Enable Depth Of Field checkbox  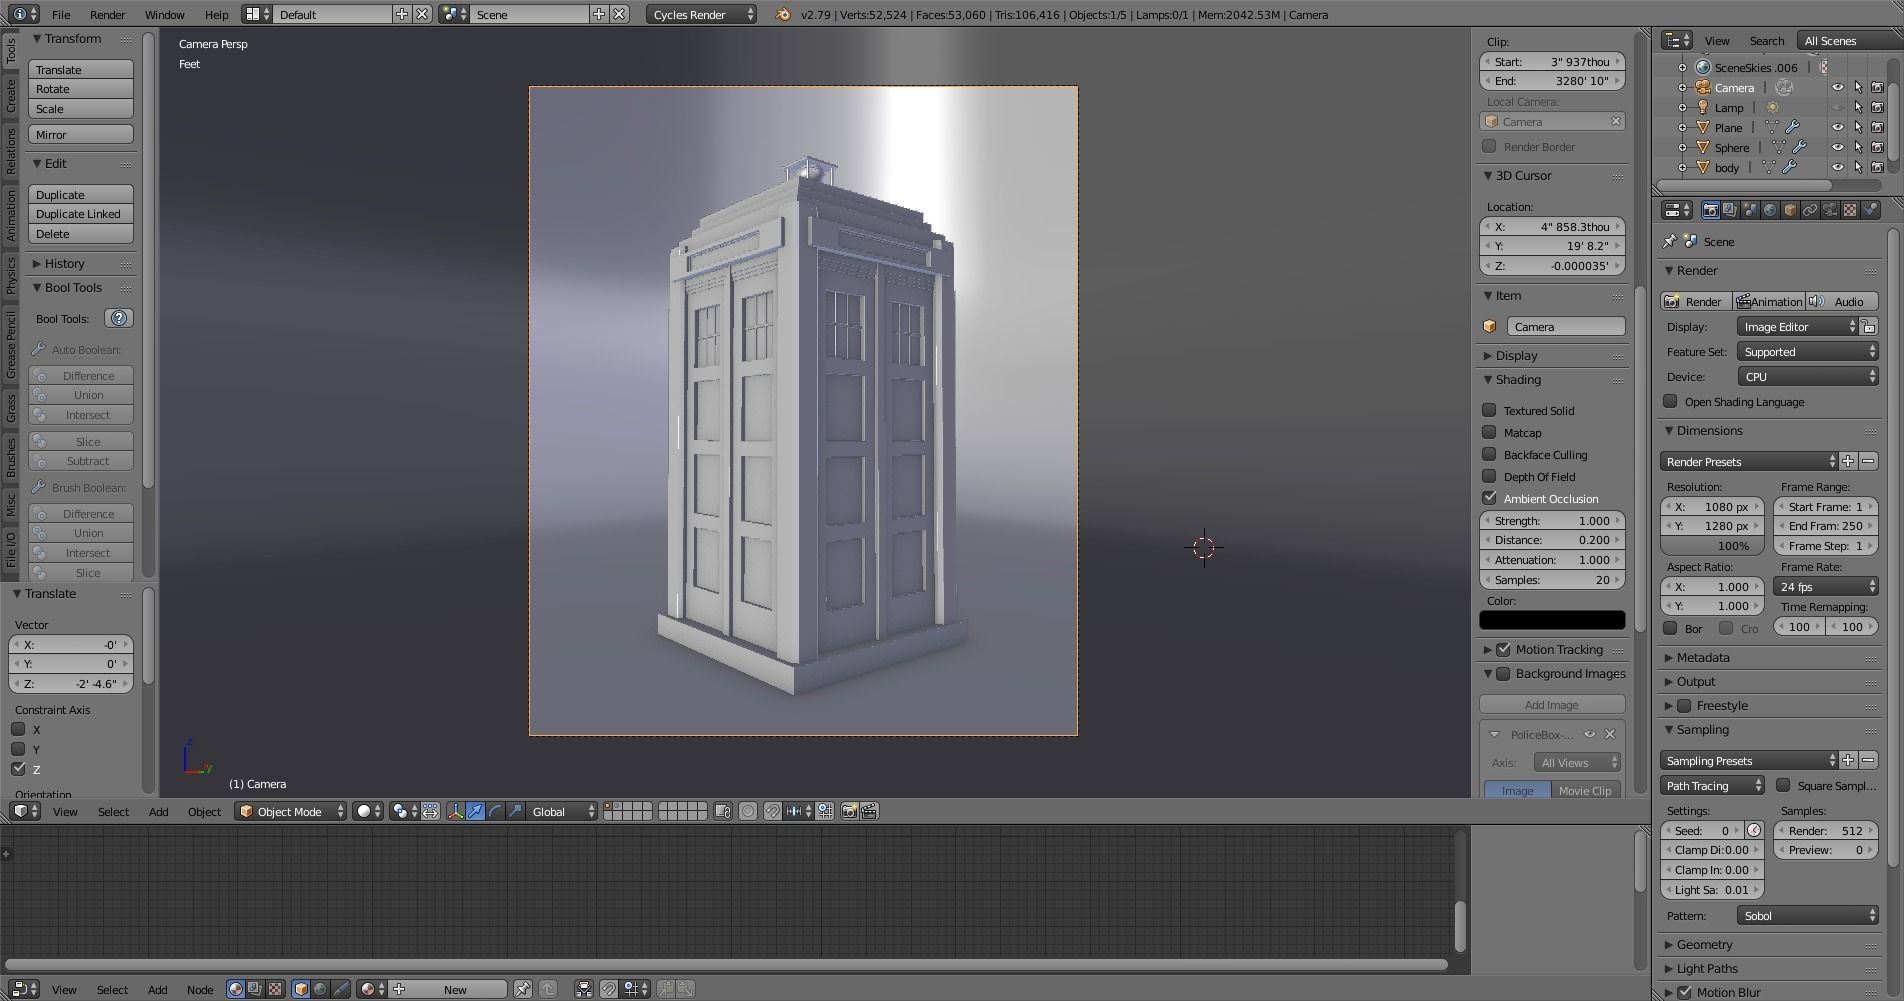[1489, 476]
